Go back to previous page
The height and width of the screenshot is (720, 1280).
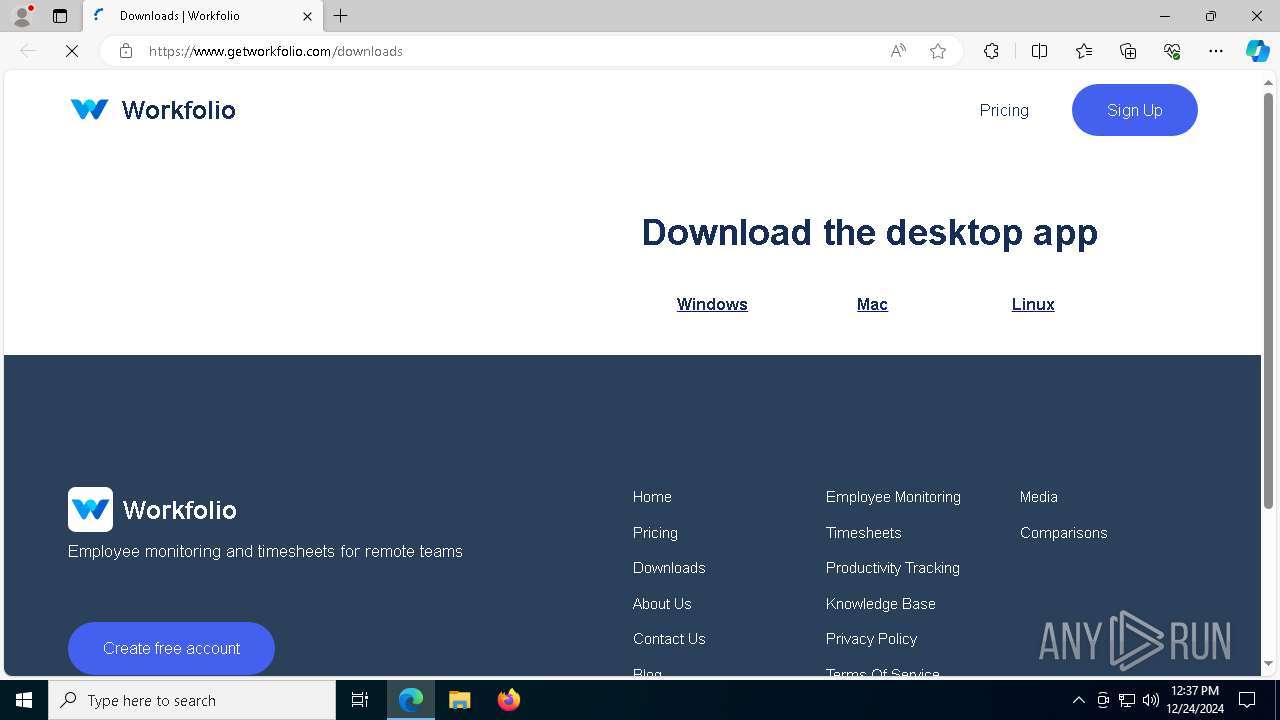point(28,51)
